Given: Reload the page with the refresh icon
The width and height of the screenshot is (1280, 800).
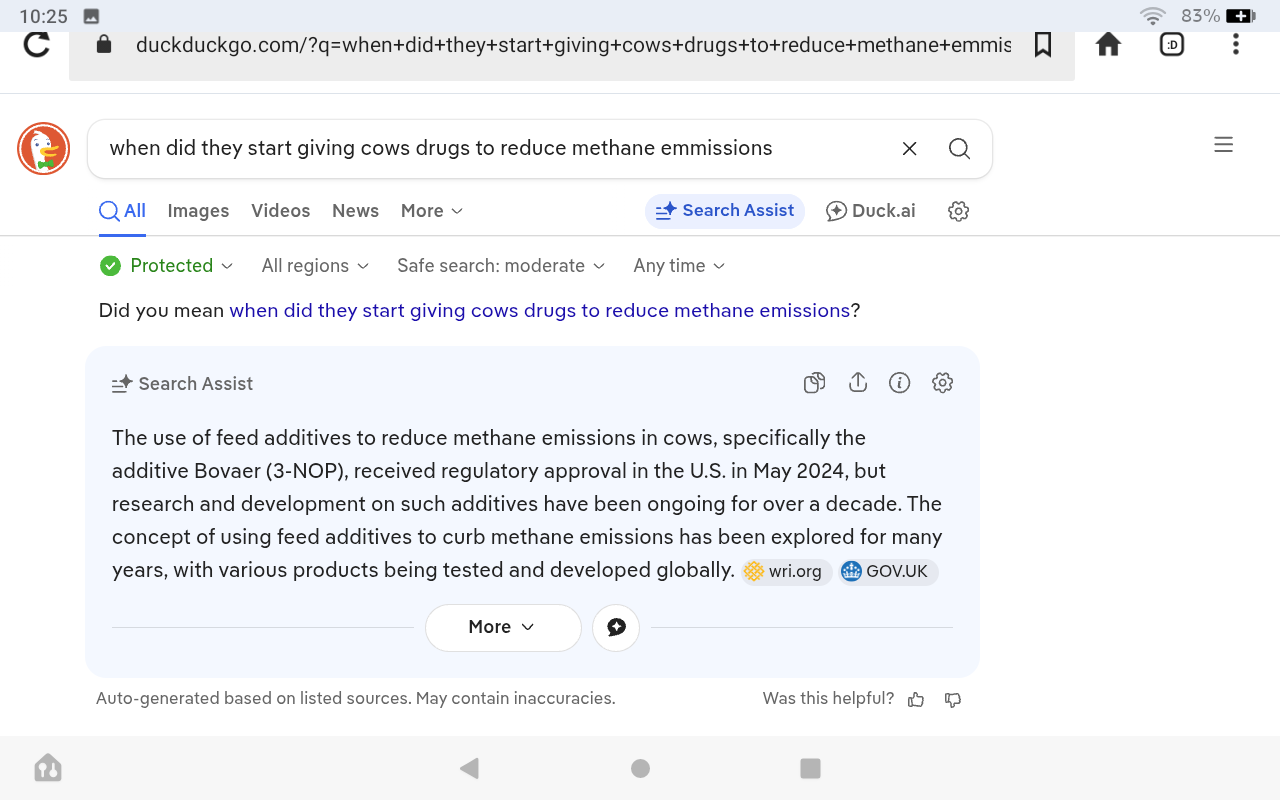Looking at the screenshot, I should (37, 45).
